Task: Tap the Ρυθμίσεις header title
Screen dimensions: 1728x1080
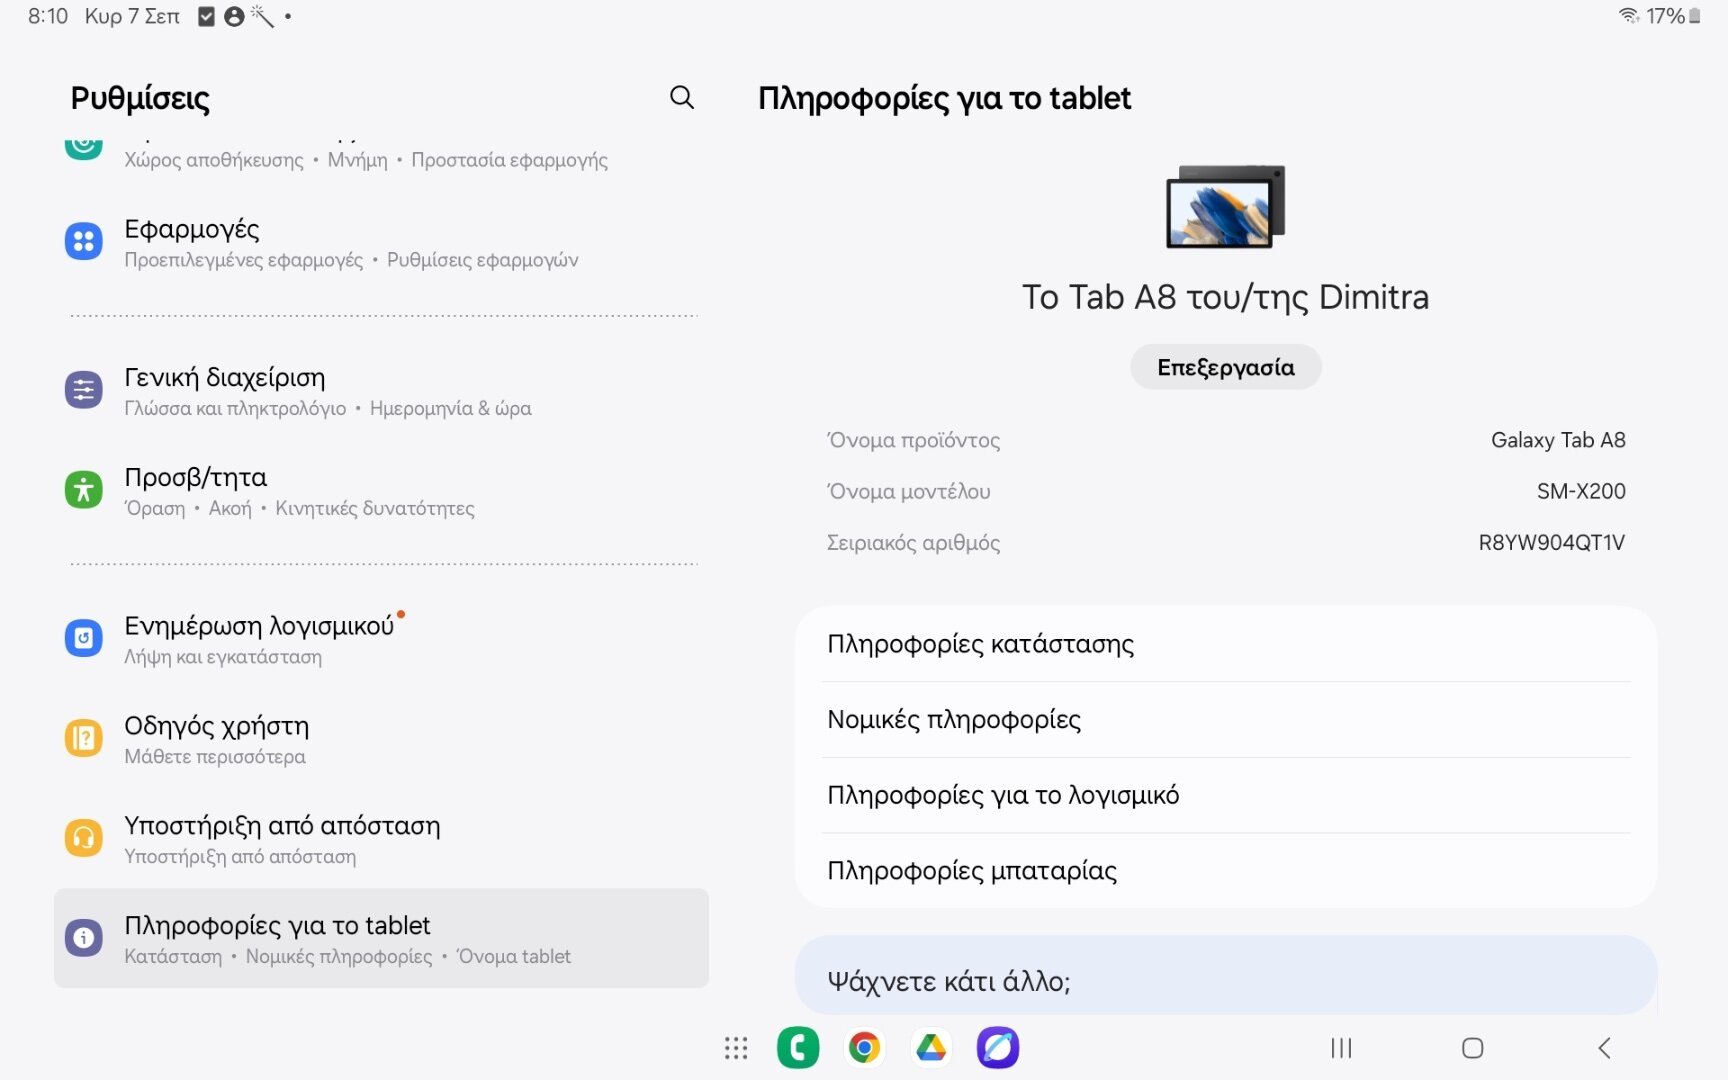Action: [x=140, y=98]
